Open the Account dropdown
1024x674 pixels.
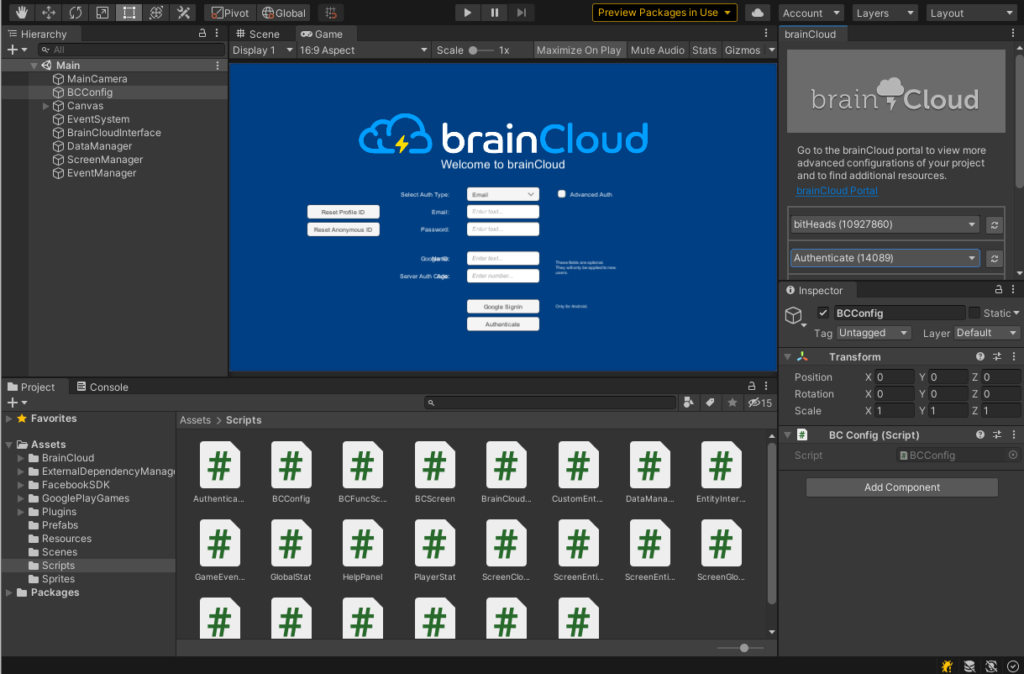tap(811, 13)
